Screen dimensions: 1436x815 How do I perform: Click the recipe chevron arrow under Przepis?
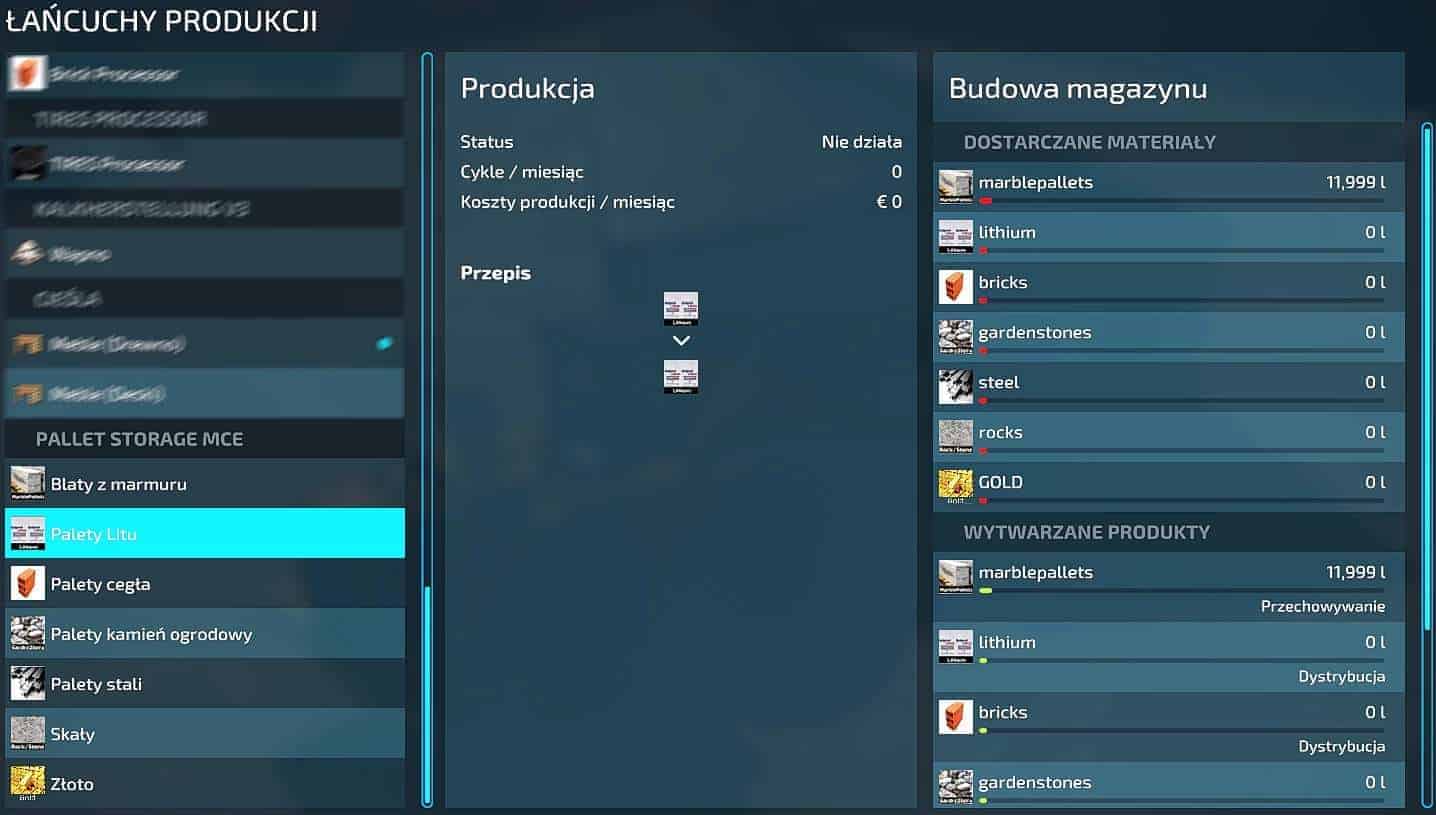(681, 341)
